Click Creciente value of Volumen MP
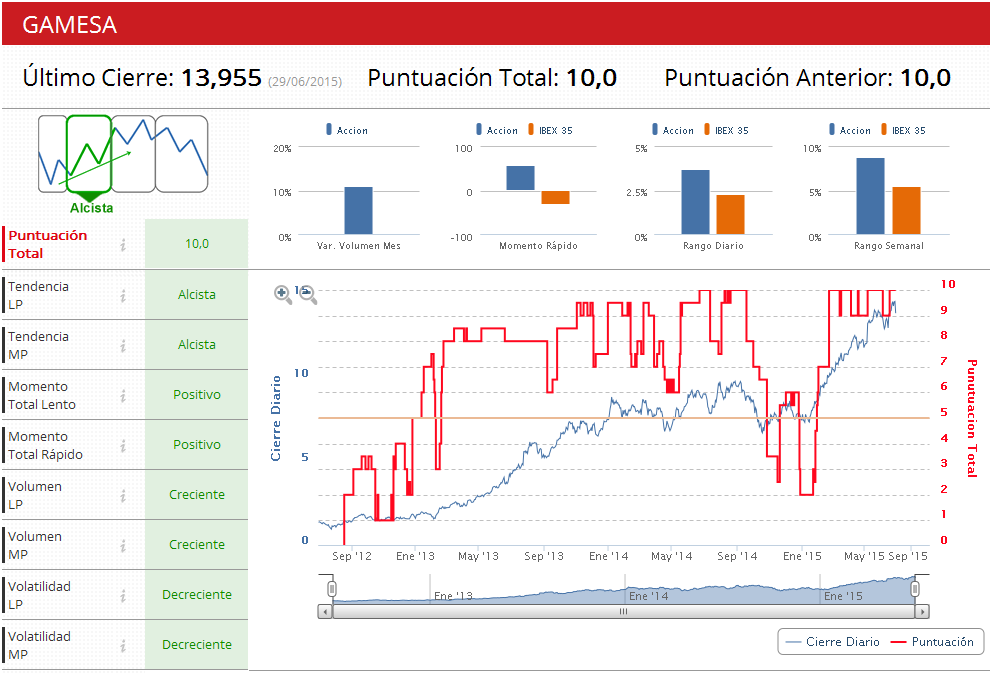 coord(197,545)
